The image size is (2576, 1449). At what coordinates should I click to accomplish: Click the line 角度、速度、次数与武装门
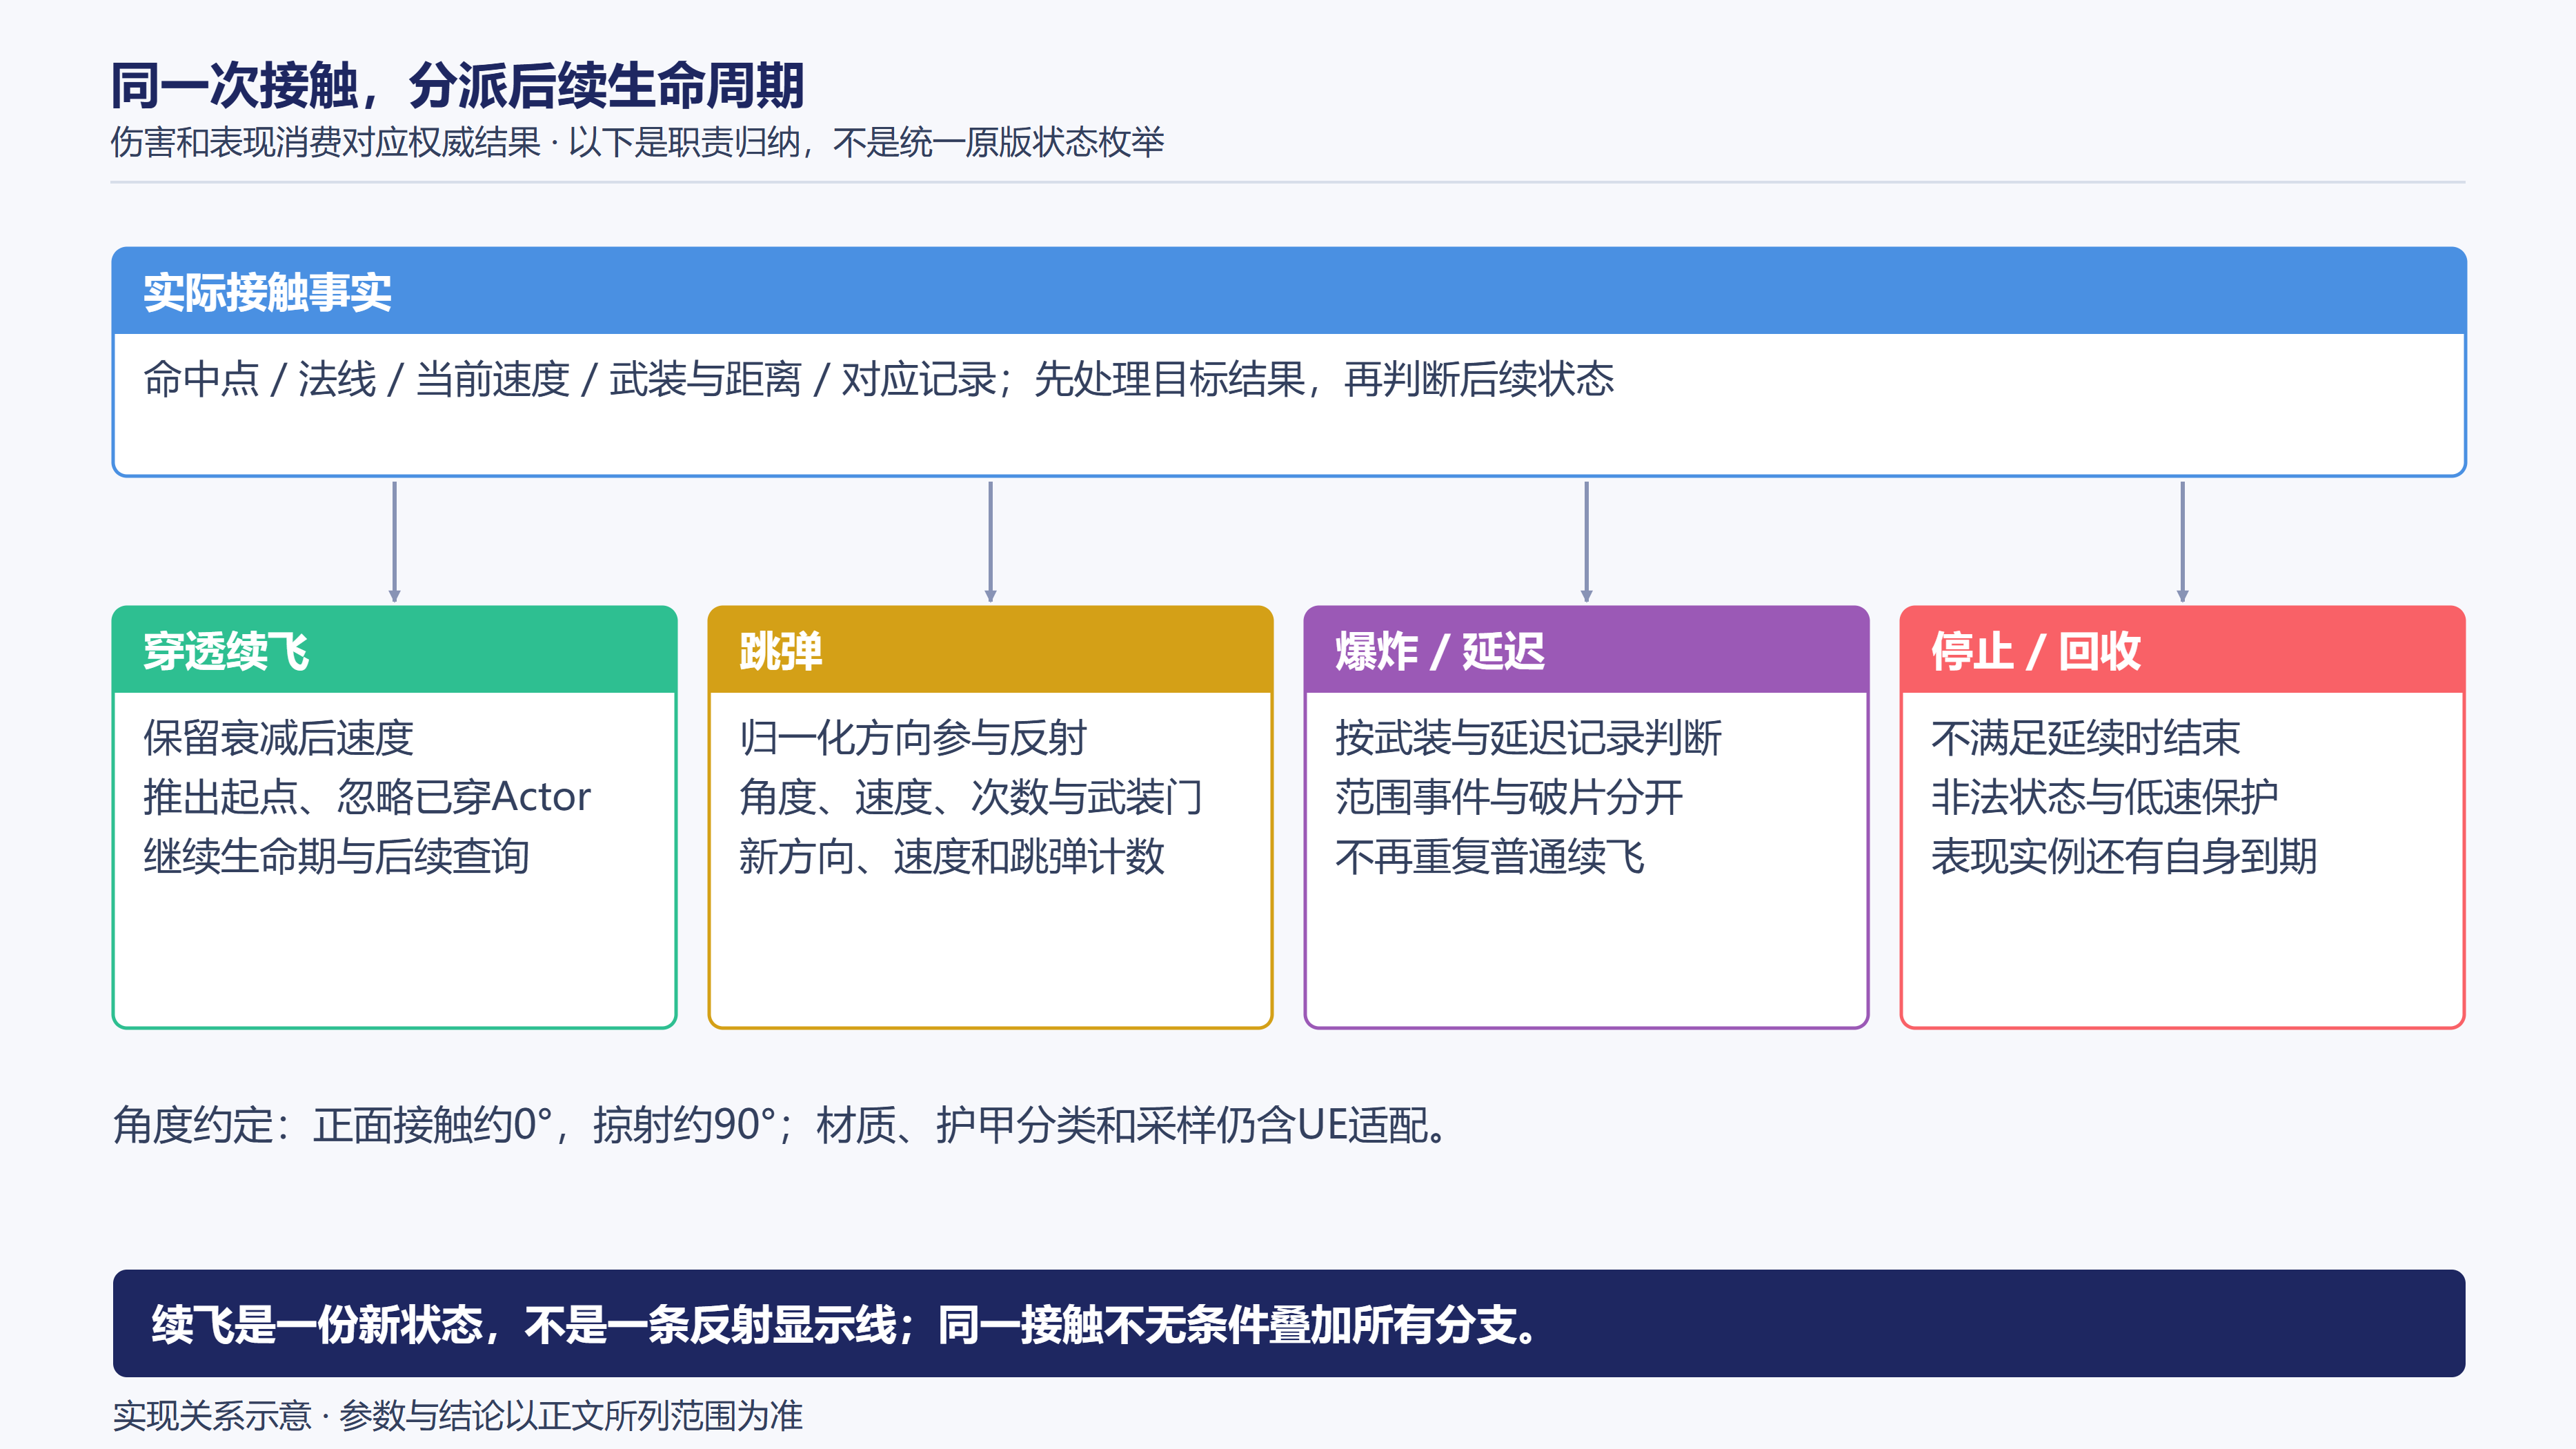click(970, 797)
